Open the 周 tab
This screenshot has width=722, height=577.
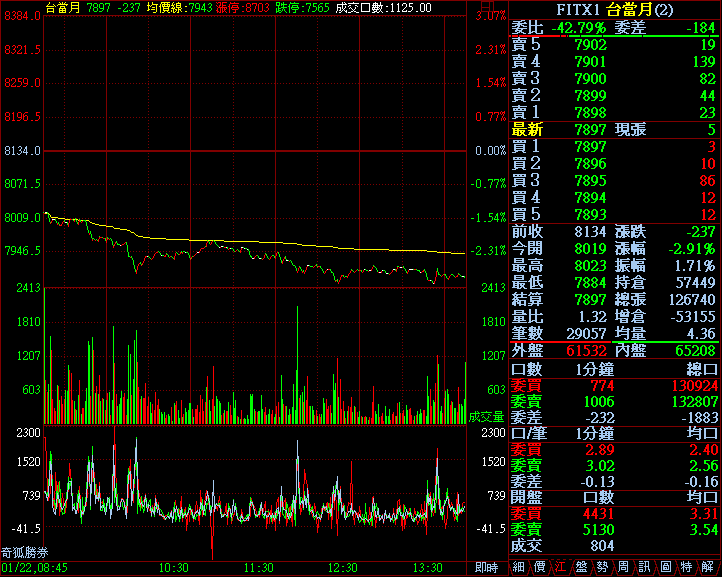[x=623, y=567]
